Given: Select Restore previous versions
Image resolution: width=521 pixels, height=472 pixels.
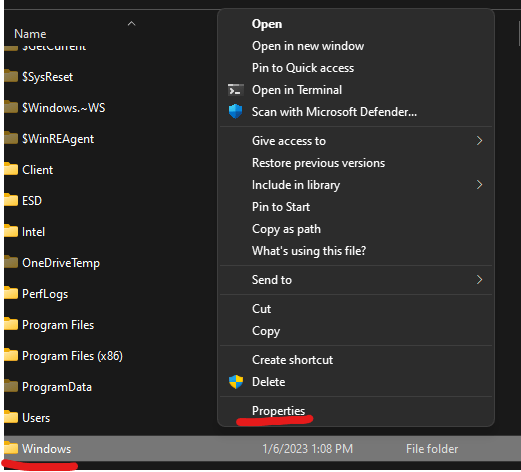Looking at the screenshot, I should [318, 163].
